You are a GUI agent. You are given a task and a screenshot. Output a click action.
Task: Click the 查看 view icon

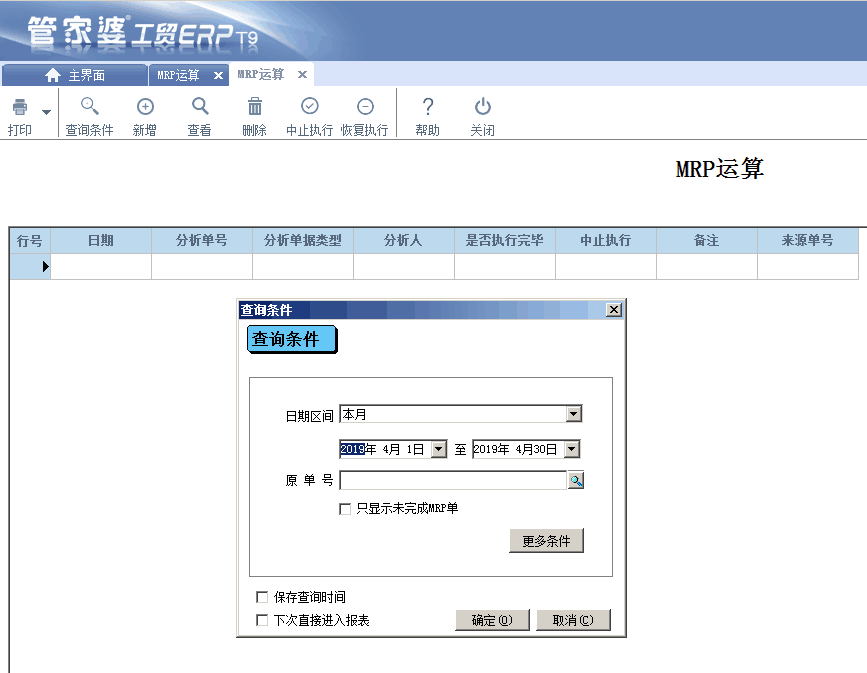[200, 107]
